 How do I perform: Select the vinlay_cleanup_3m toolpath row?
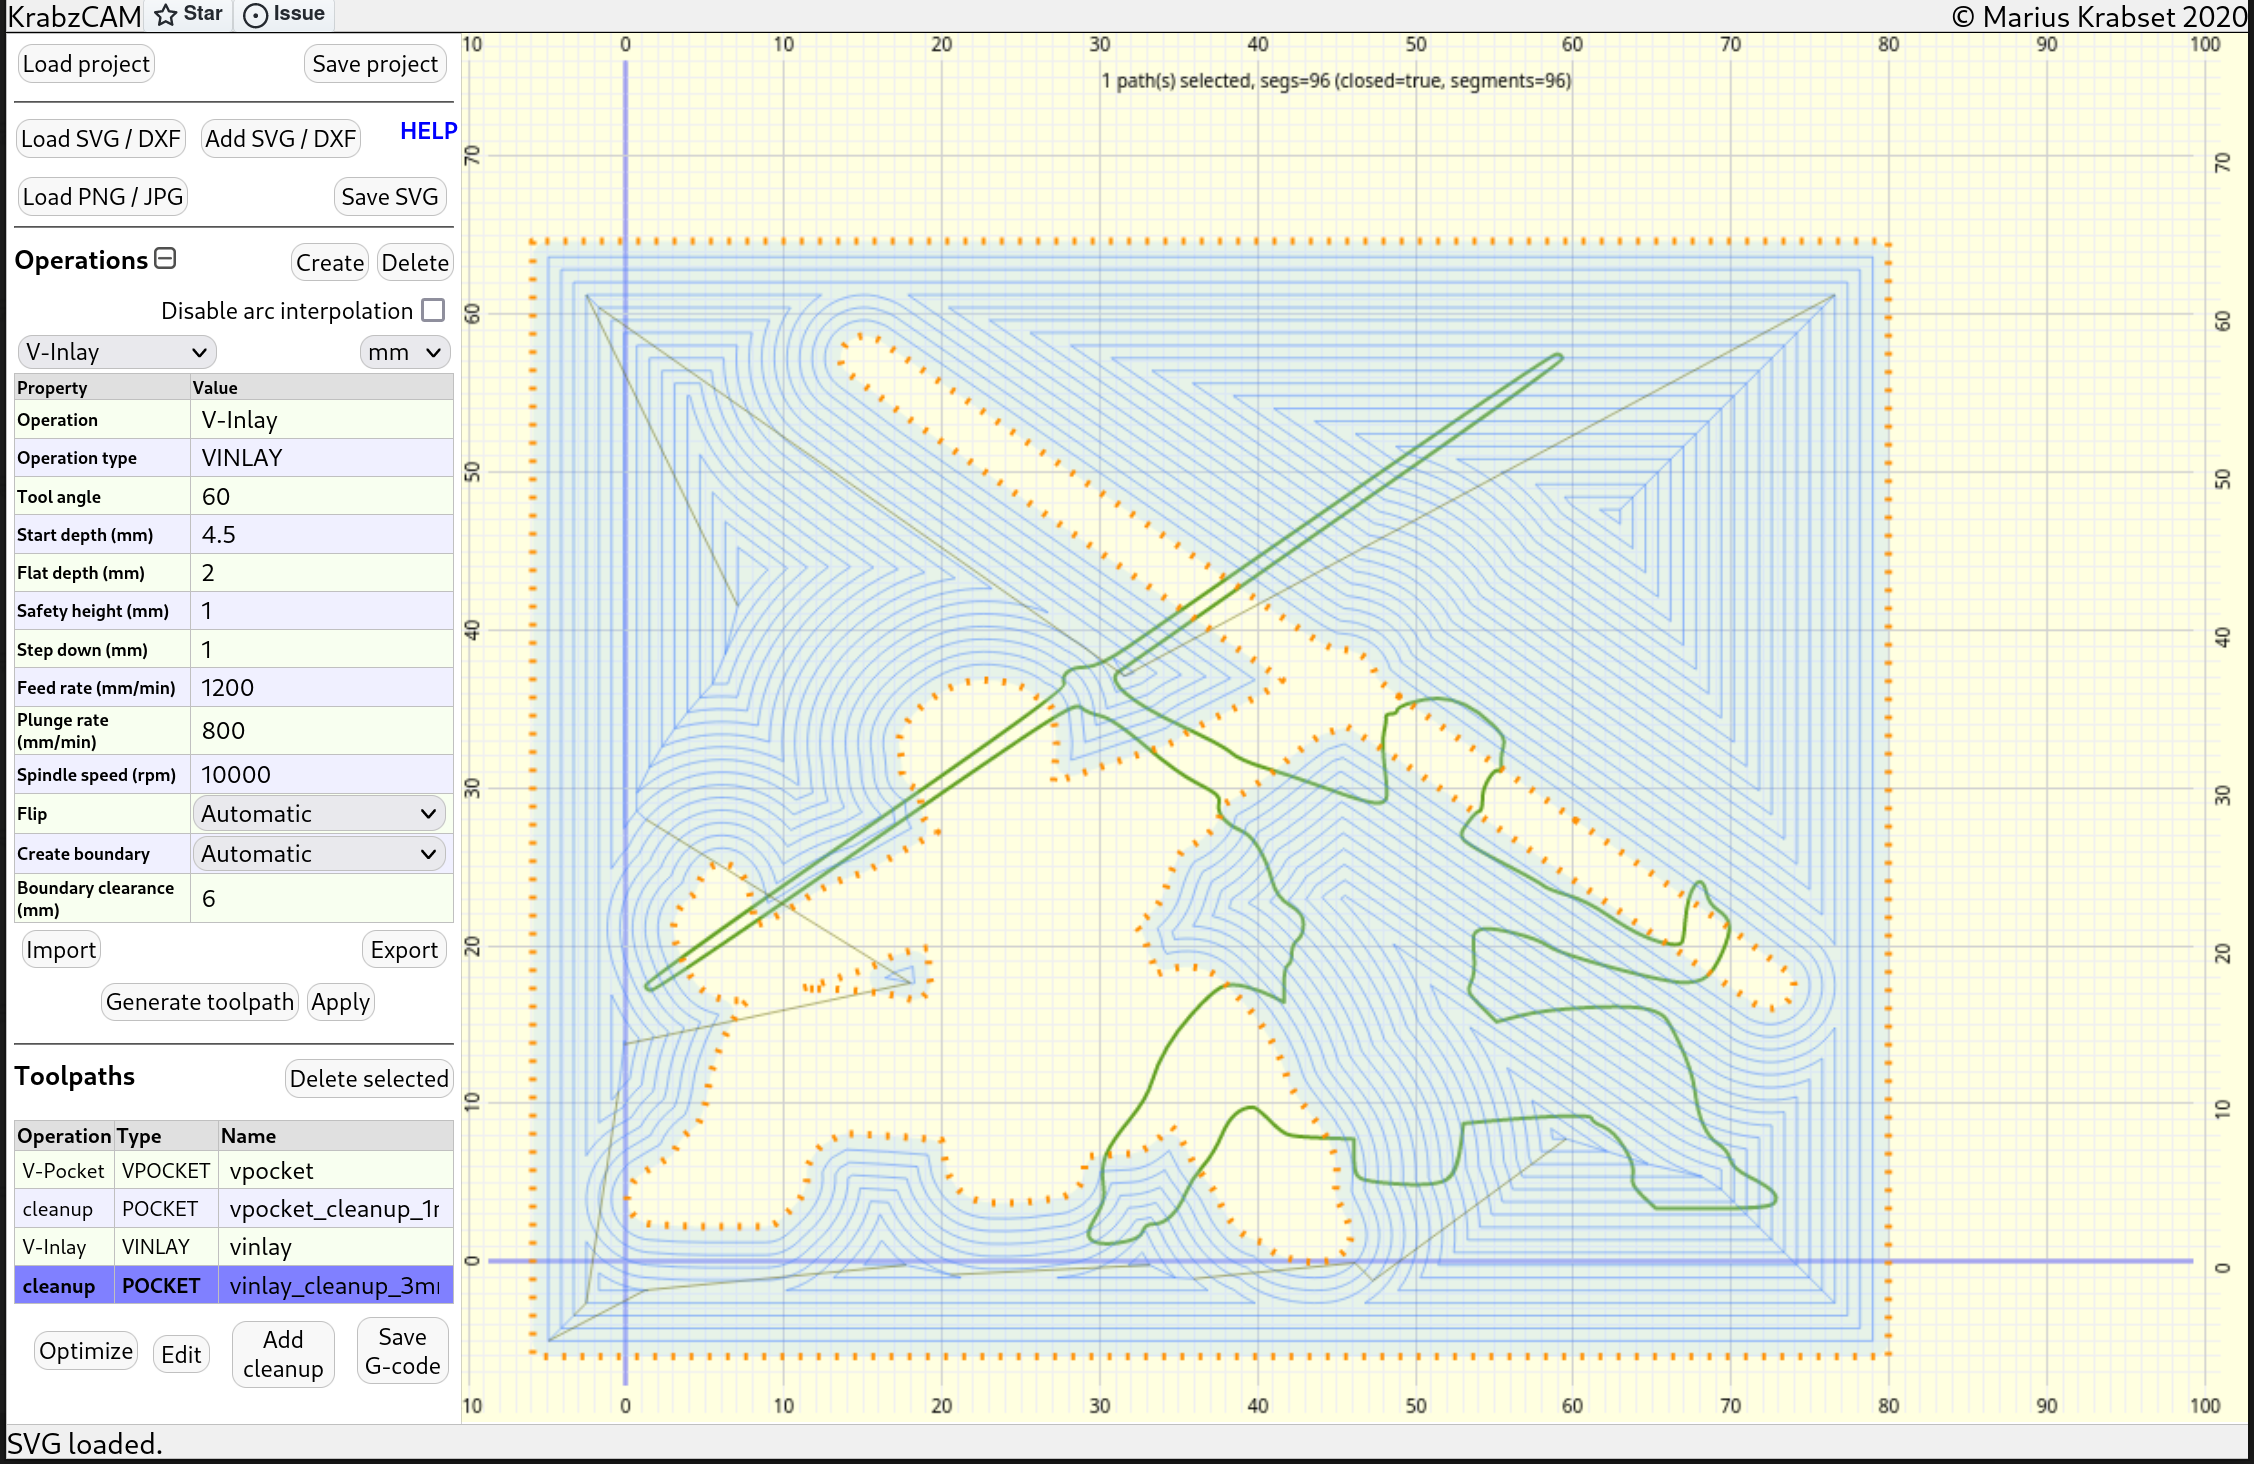234,1286
